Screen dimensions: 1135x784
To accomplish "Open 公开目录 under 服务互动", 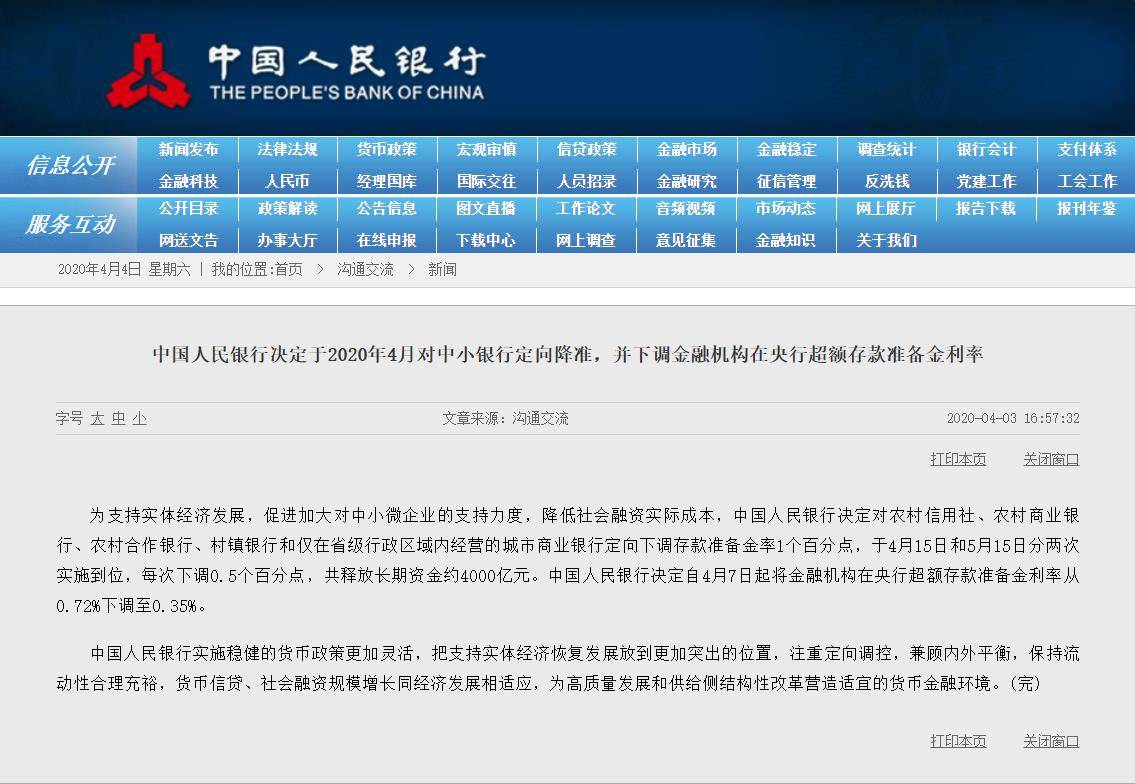I will [188, 208].
